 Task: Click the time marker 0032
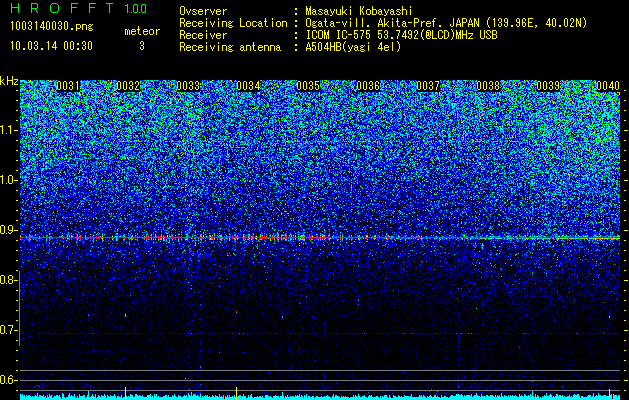[x=128, y=86]
